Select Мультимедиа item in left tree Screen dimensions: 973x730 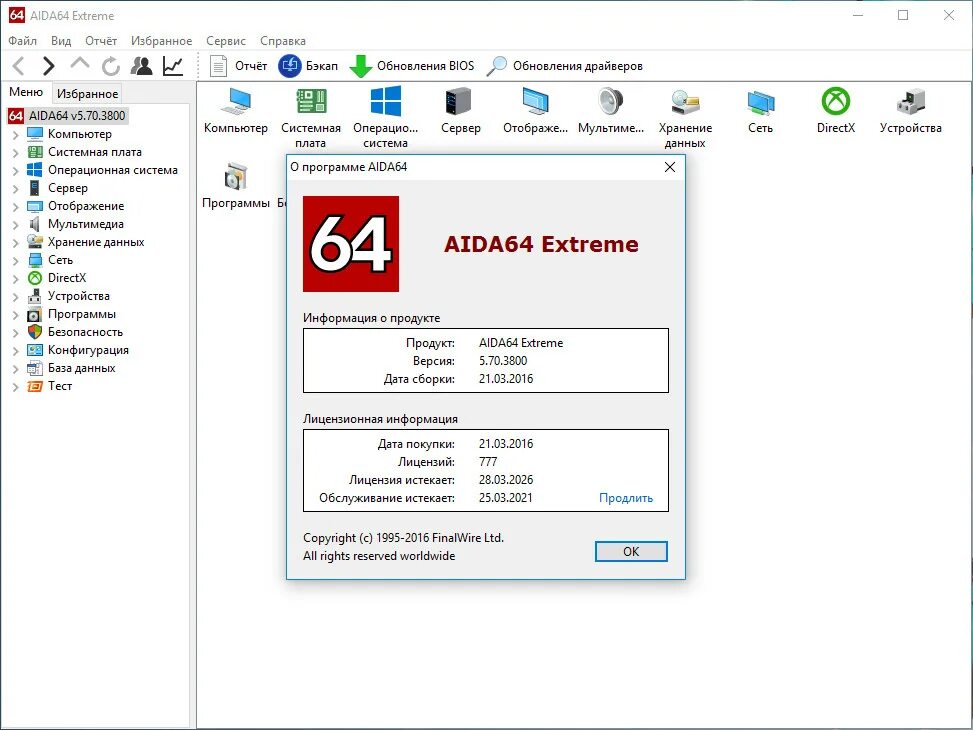[75, 223]
